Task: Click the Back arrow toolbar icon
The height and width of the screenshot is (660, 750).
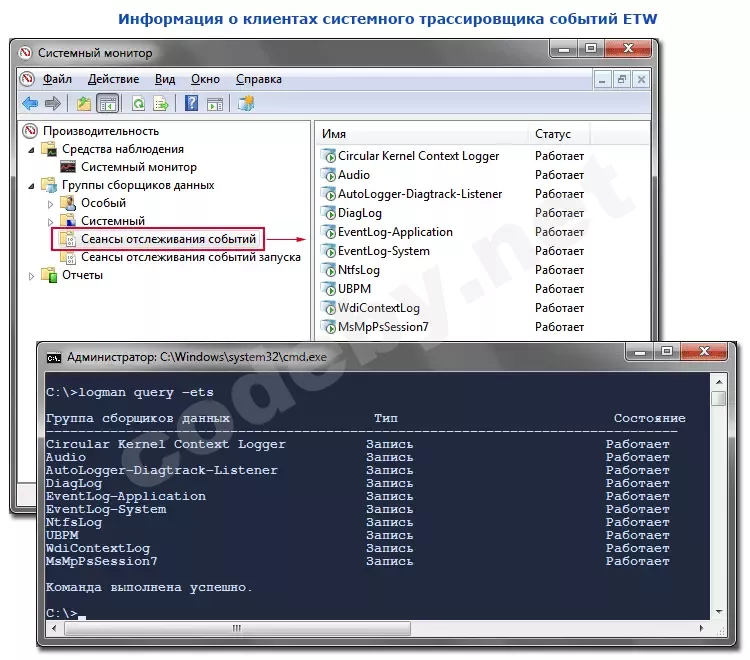Action: coord(30,103)
